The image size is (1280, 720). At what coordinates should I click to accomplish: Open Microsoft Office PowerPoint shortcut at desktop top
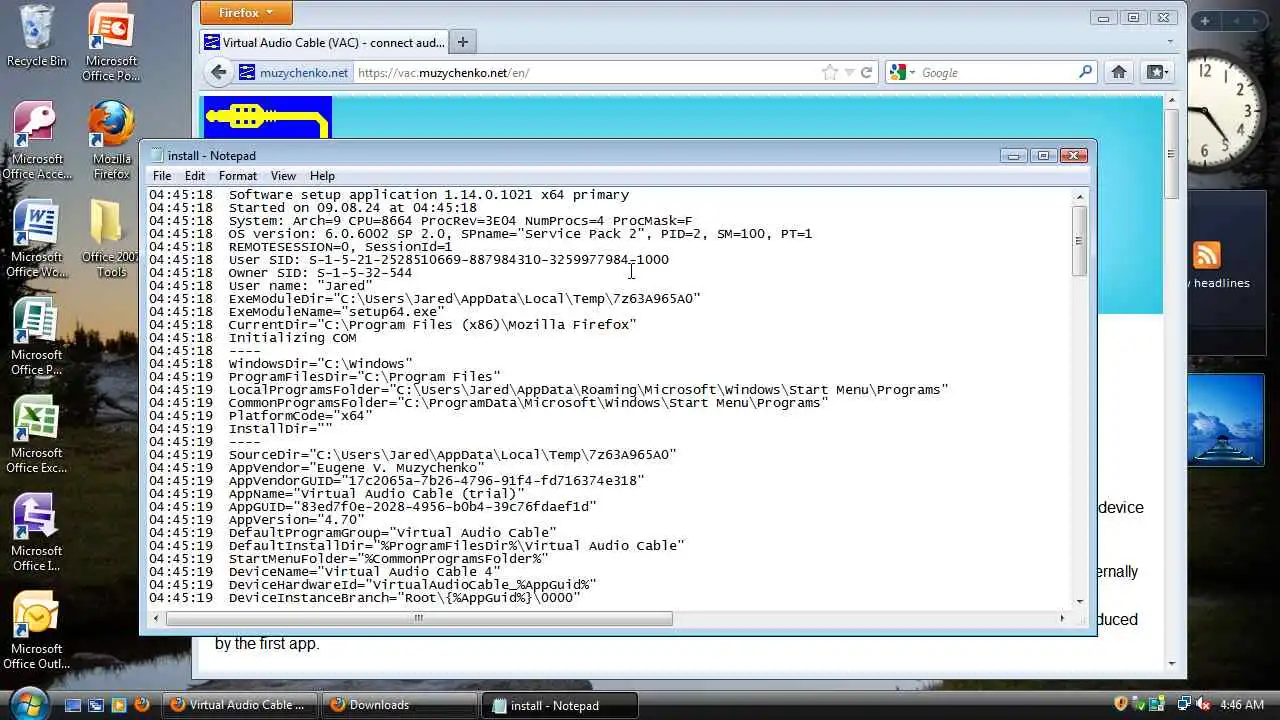point(111,42)
